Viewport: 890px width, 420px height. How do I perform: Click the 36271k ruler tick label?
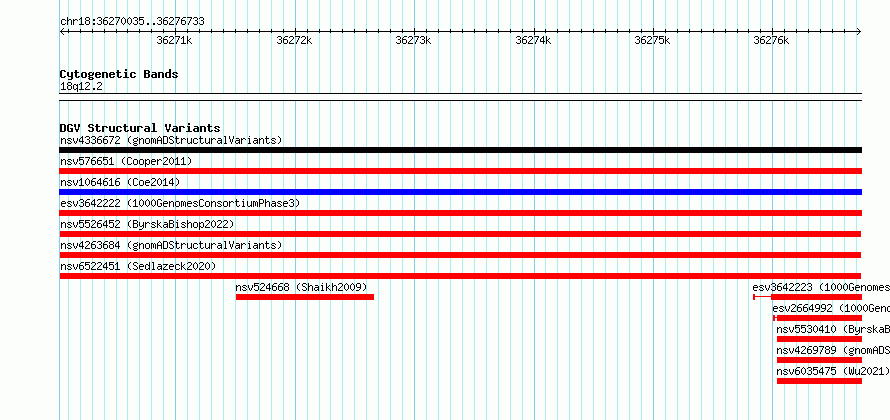174,40
